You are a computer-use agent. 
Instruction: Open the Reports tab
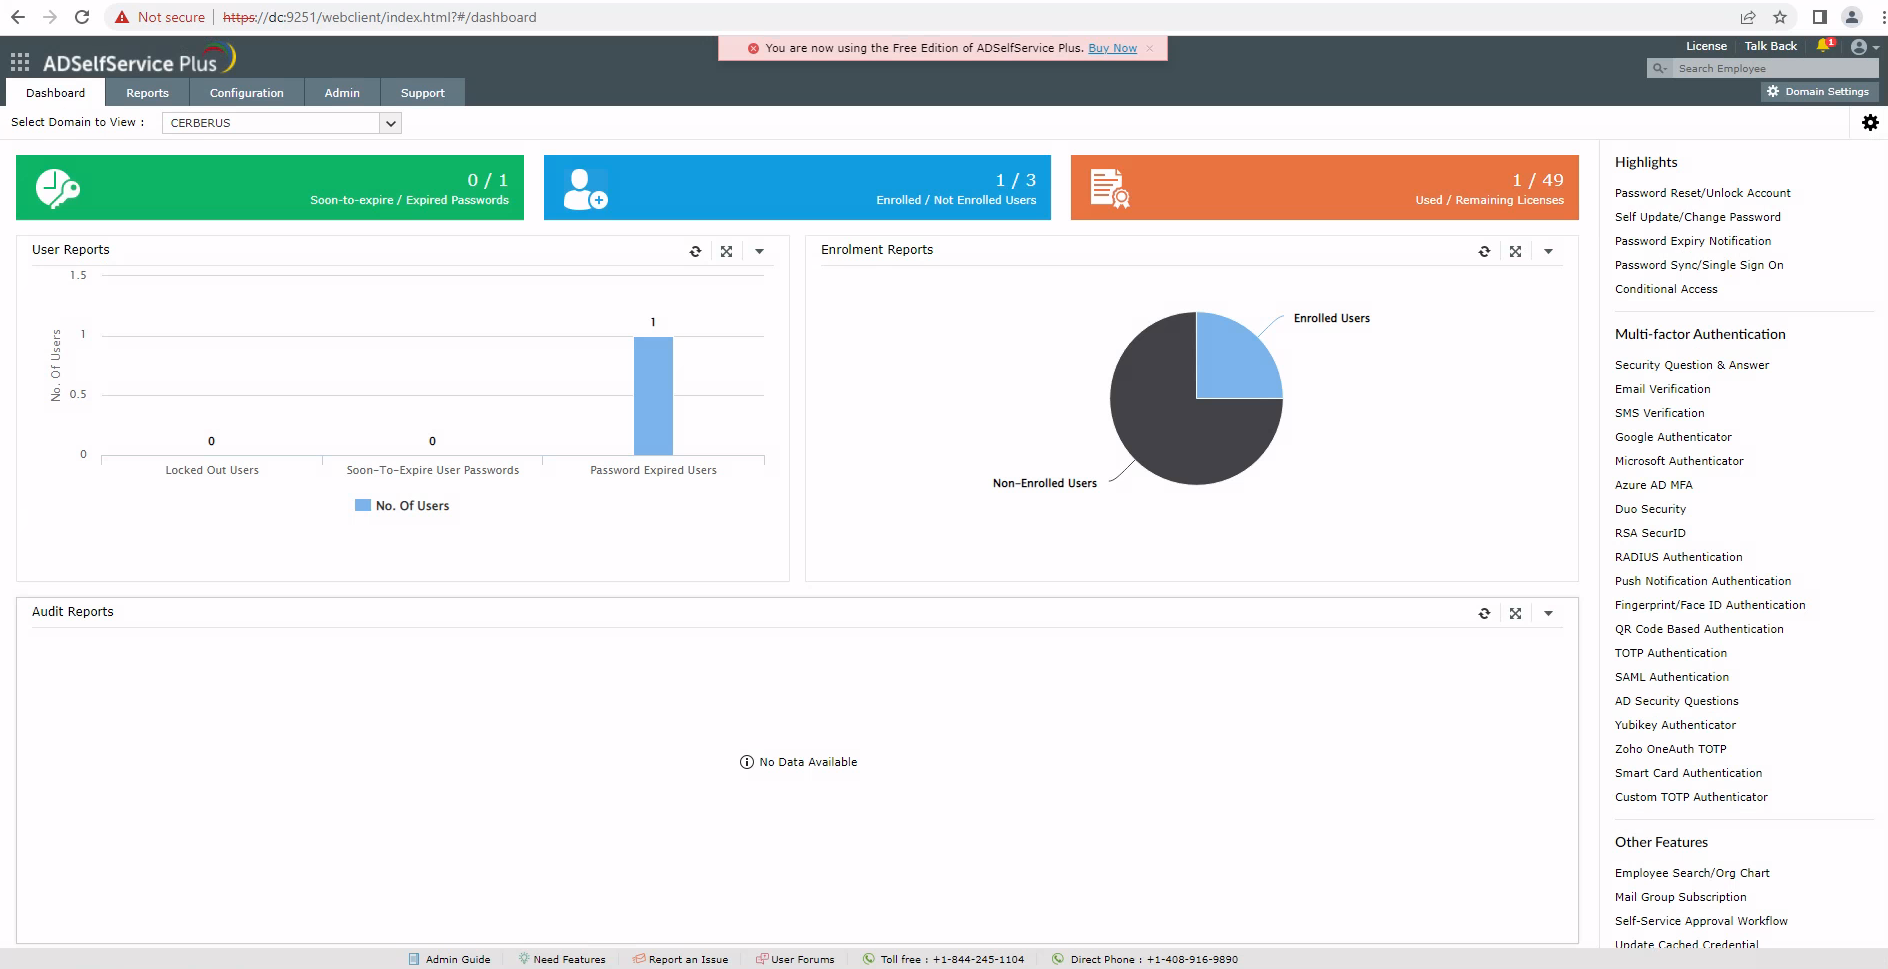pos(147,93)
